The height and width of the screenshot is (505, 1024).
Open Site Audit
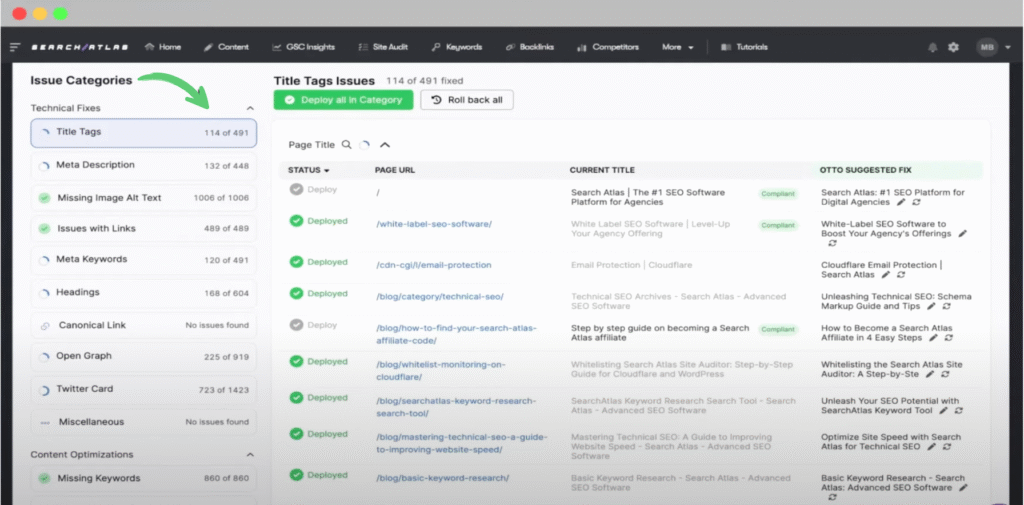[383, 47]
